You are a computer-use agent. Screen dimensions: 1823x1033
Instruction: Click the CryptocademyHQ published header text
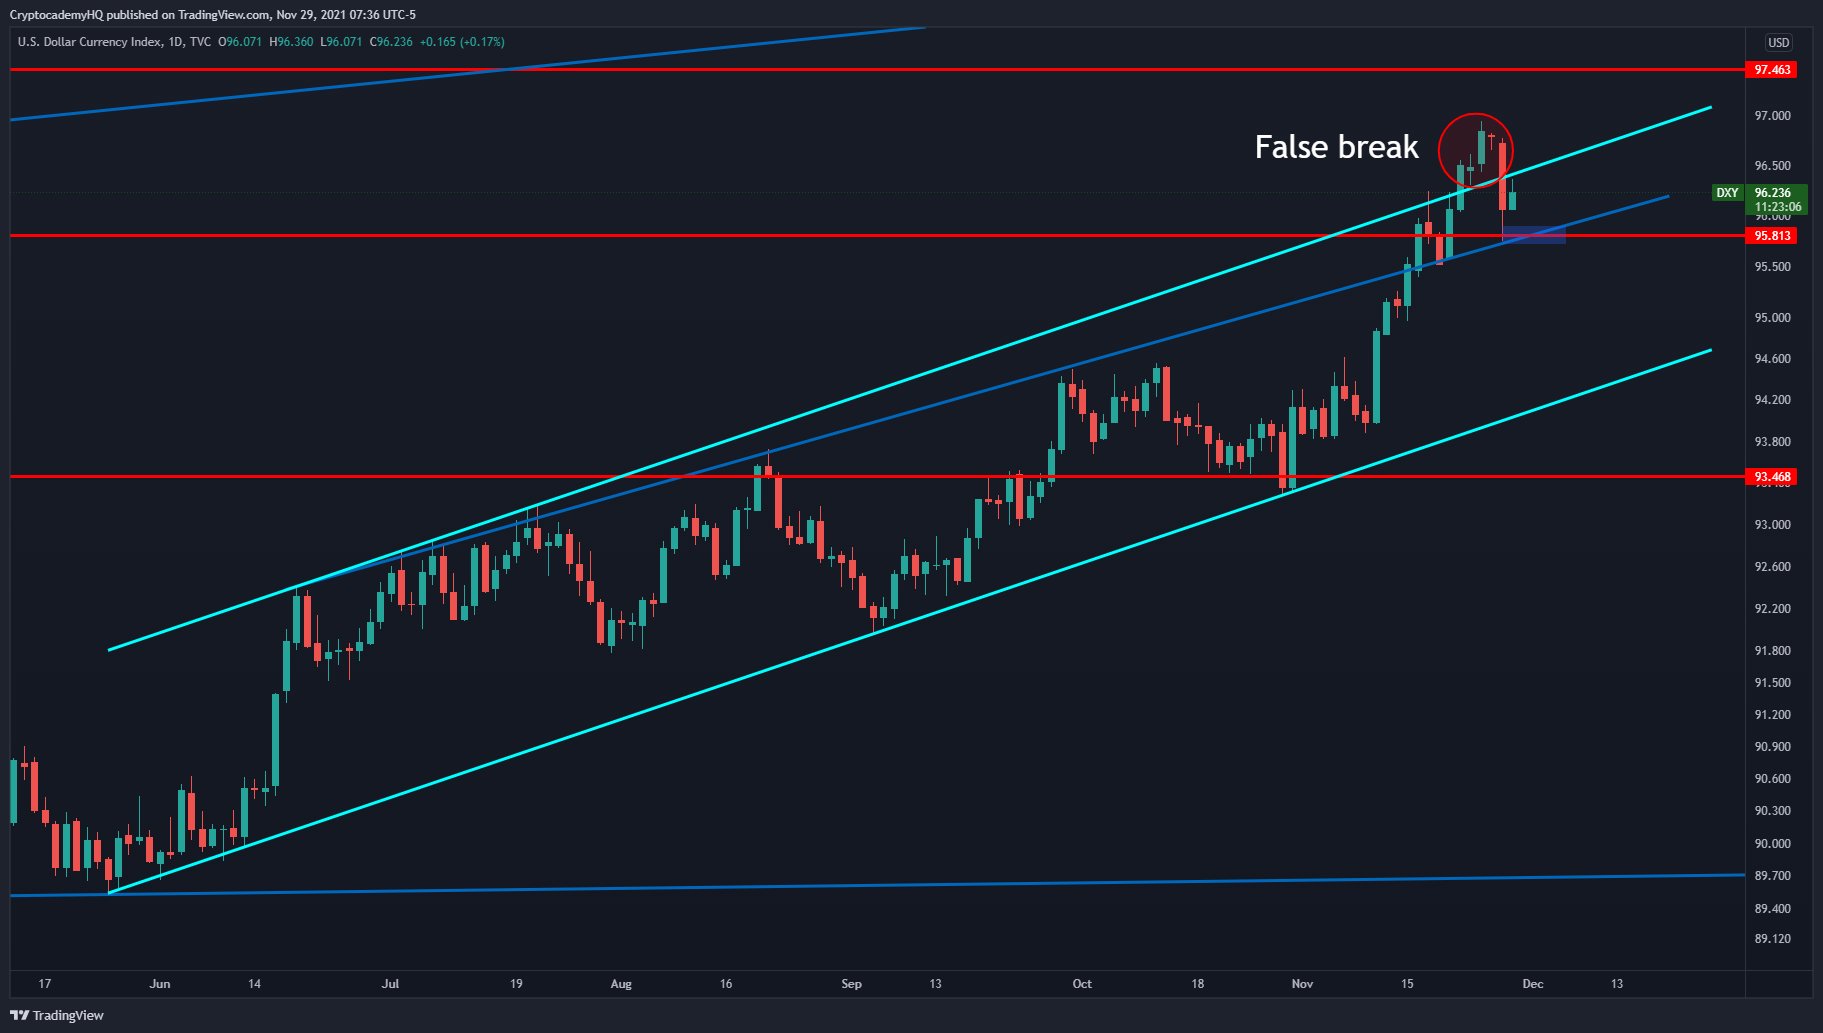(212, 15)
